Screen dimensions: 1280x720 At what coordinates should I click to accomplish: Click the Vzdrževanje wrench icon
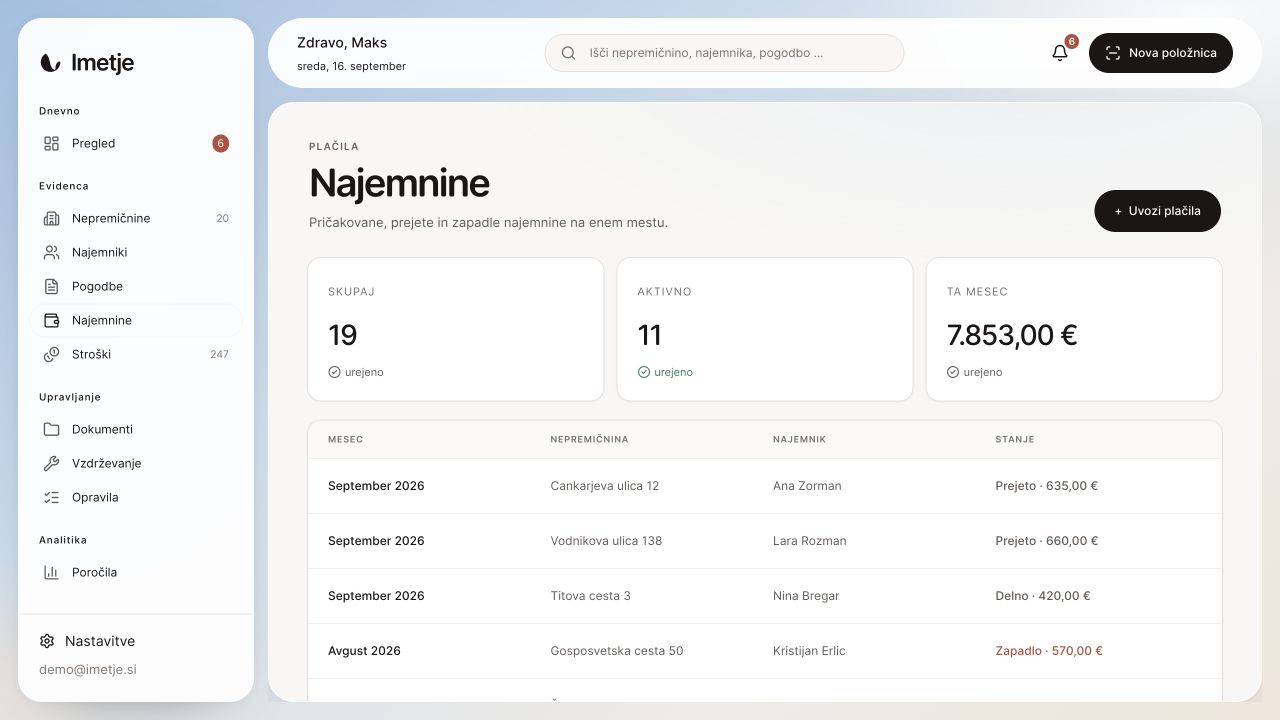[x=52, y=463]
